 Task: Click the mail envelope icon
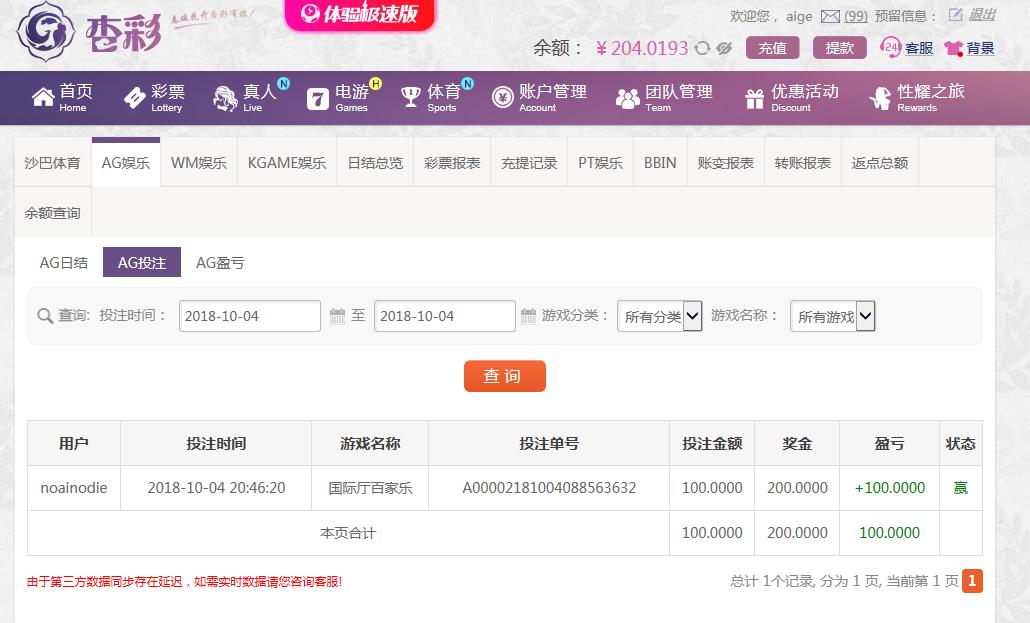830,16
